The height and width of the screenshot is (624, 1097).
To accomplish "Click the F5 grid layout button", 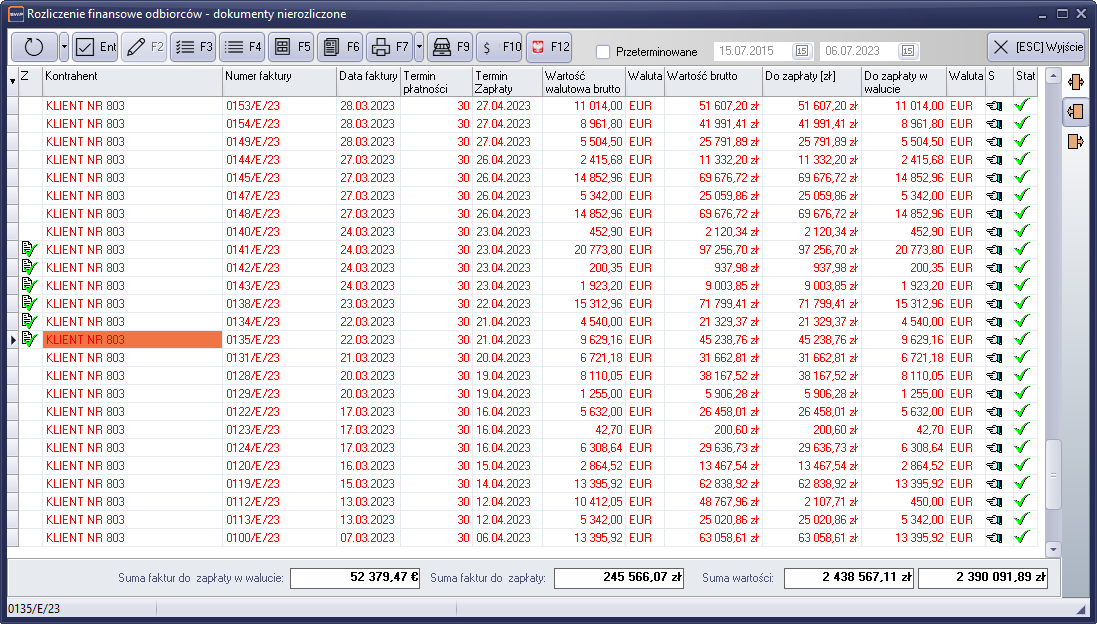I will (291, 47).
